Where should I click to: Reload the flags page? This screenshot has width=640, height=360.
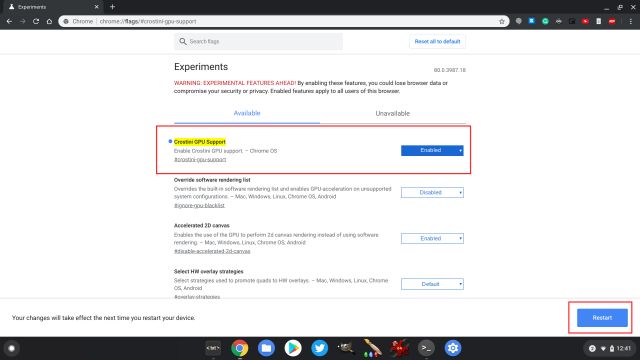pyautogui.click(x=36, y=21)
